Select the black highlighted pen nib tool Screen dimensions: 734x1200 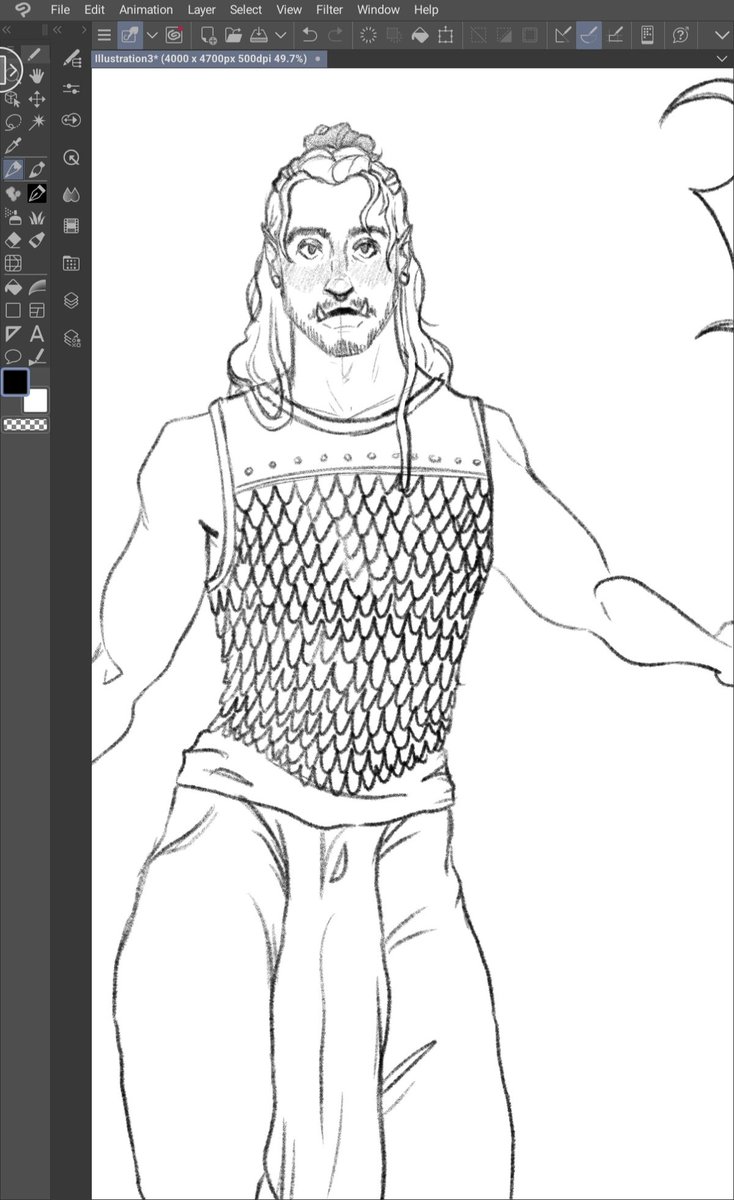(37, 193)
